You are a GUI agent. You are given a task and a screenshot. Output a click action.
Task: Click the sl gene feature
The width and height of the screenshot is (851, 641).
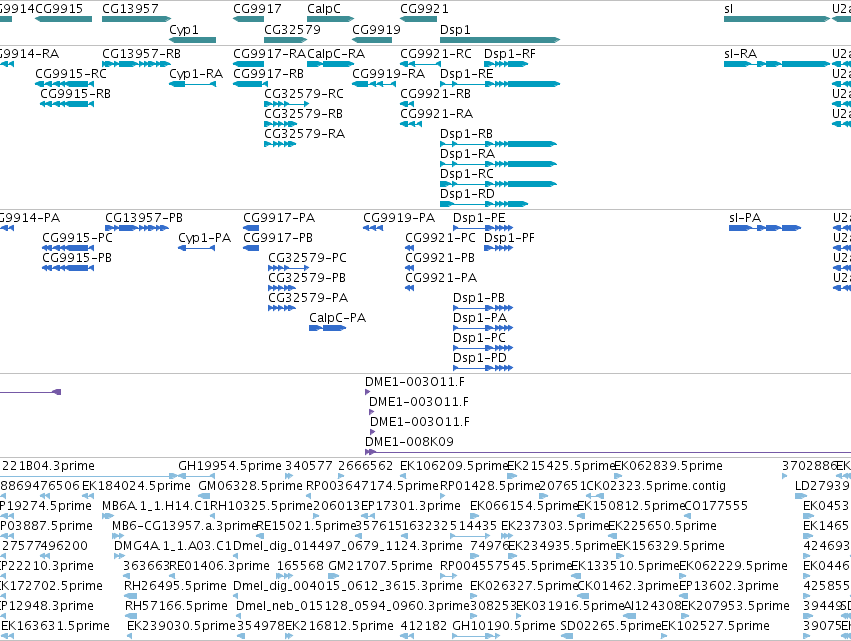tap(777, 19)
